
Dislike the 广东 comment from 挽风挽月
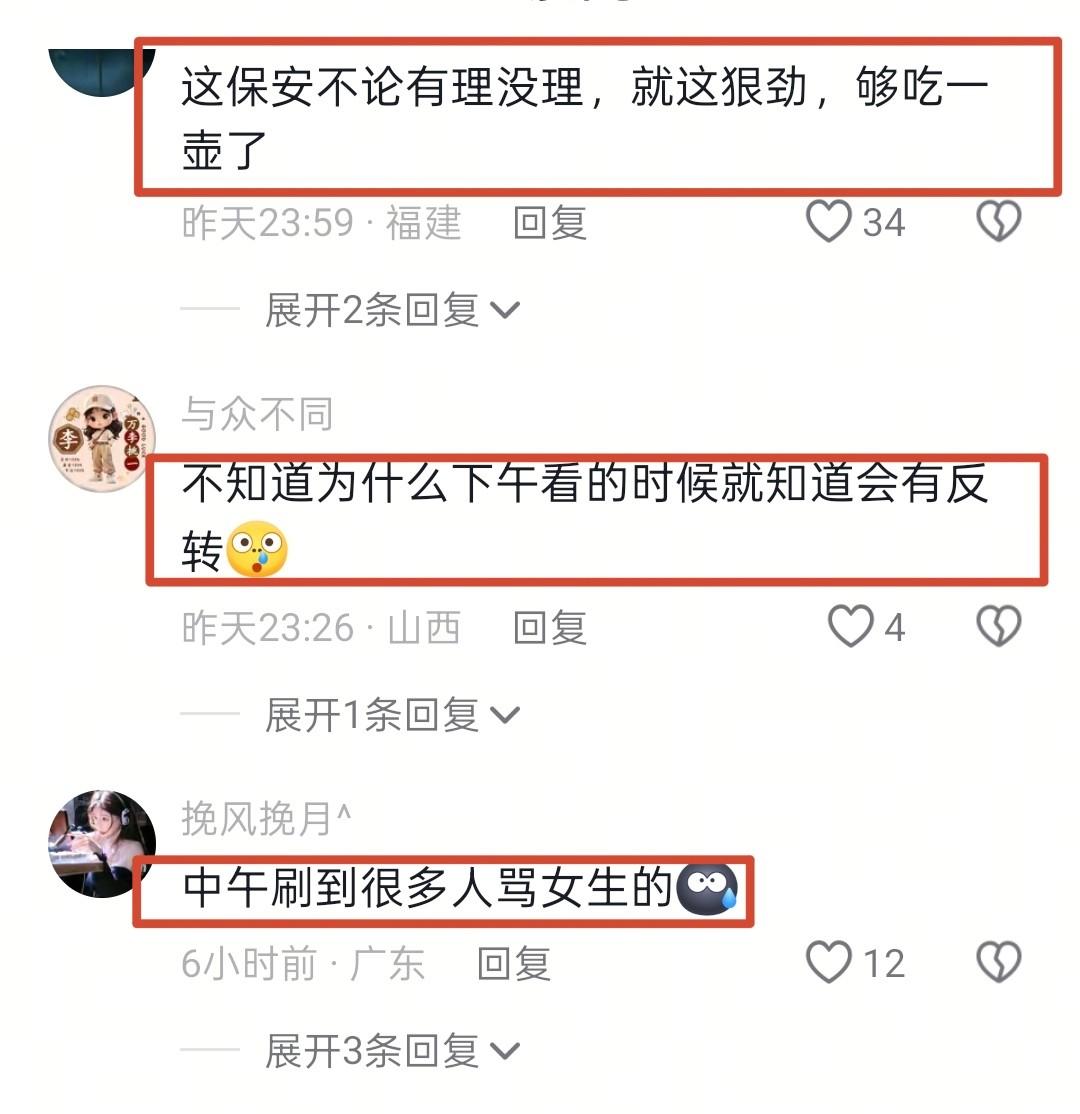999,962
